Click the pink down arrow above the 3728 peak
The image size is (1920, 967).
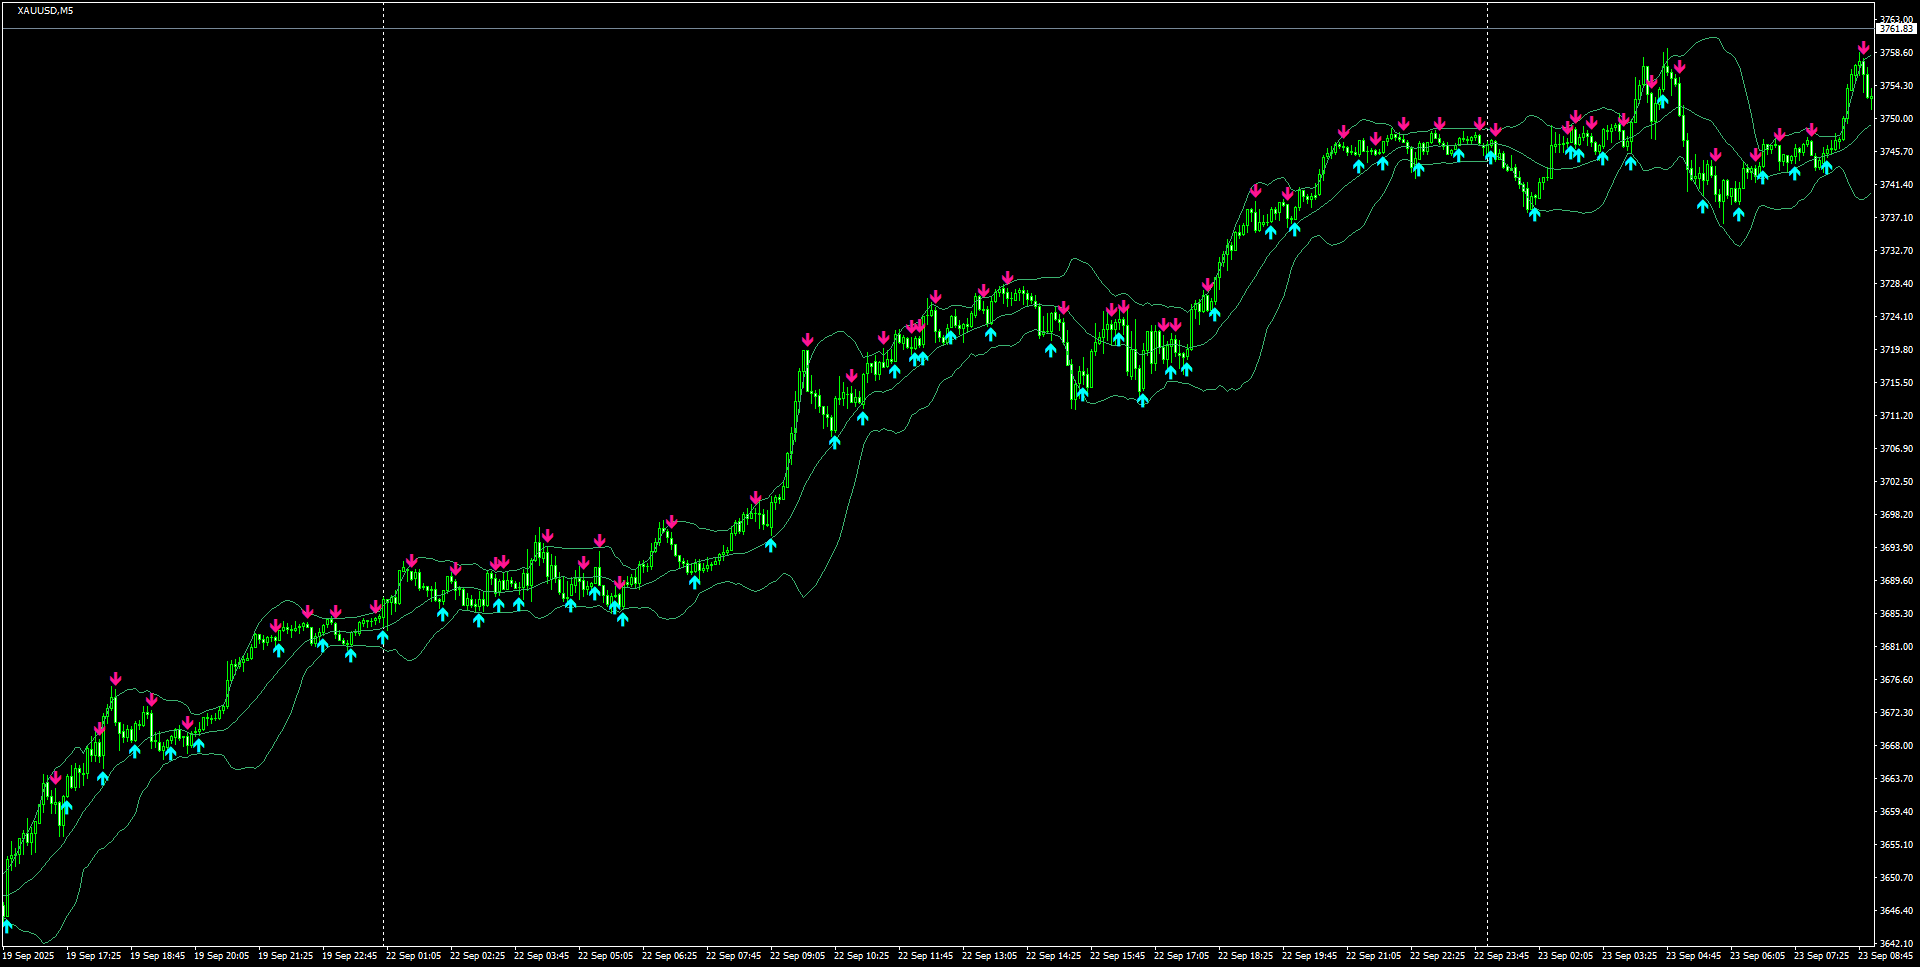pos(1006,276)
